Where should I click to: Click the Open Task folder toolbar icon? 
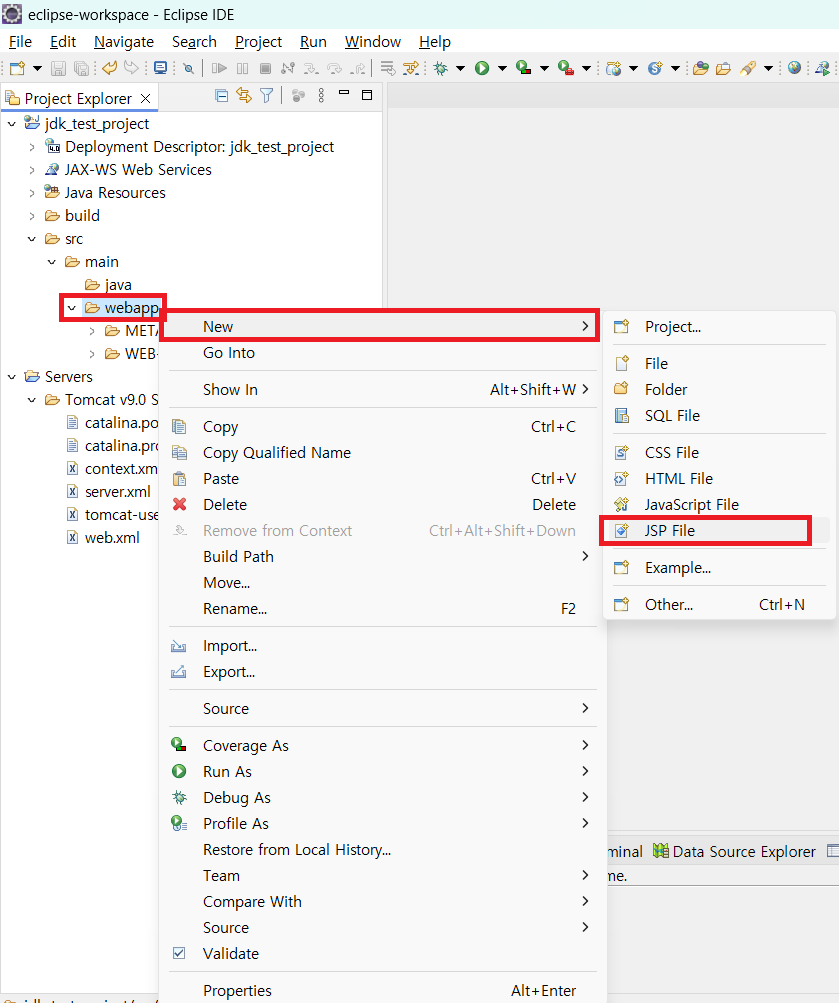pos(723,68)
